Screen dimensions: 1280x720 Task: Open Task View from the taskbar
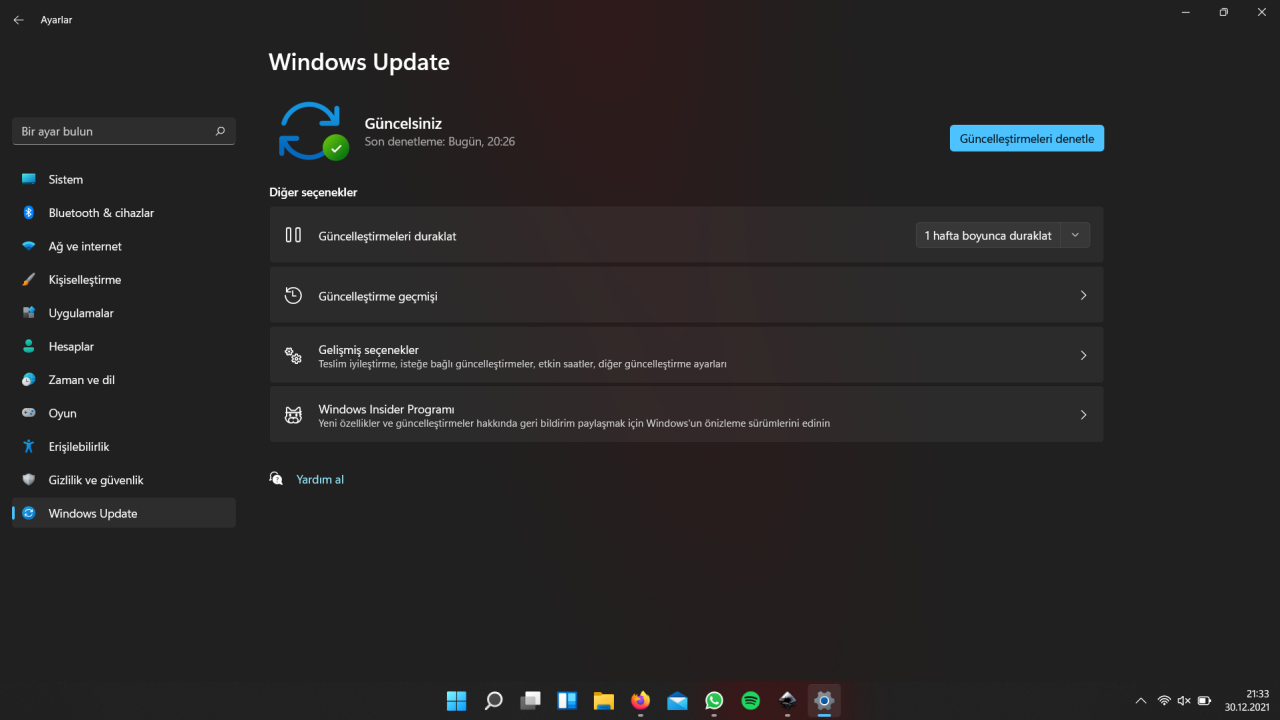tap(530, 700)
